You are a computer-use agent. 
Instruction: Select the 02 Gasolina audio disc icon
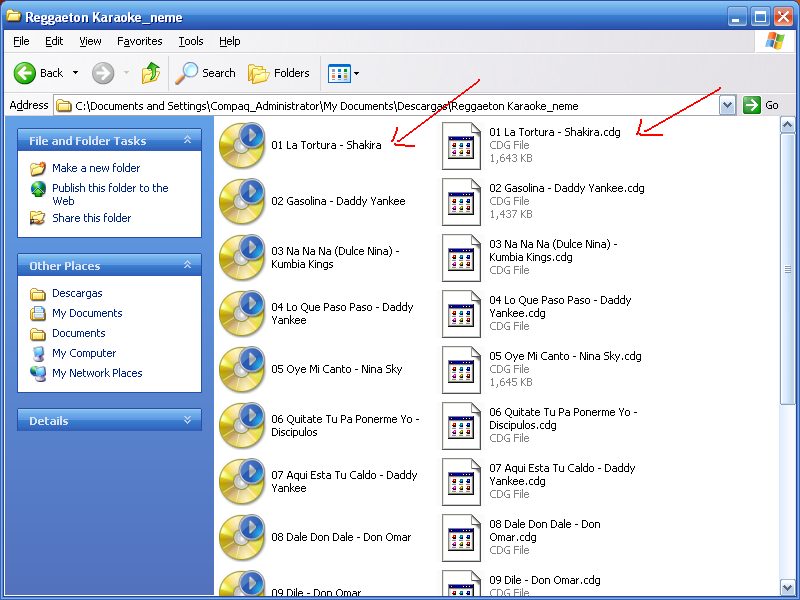(x=242, y=202)
